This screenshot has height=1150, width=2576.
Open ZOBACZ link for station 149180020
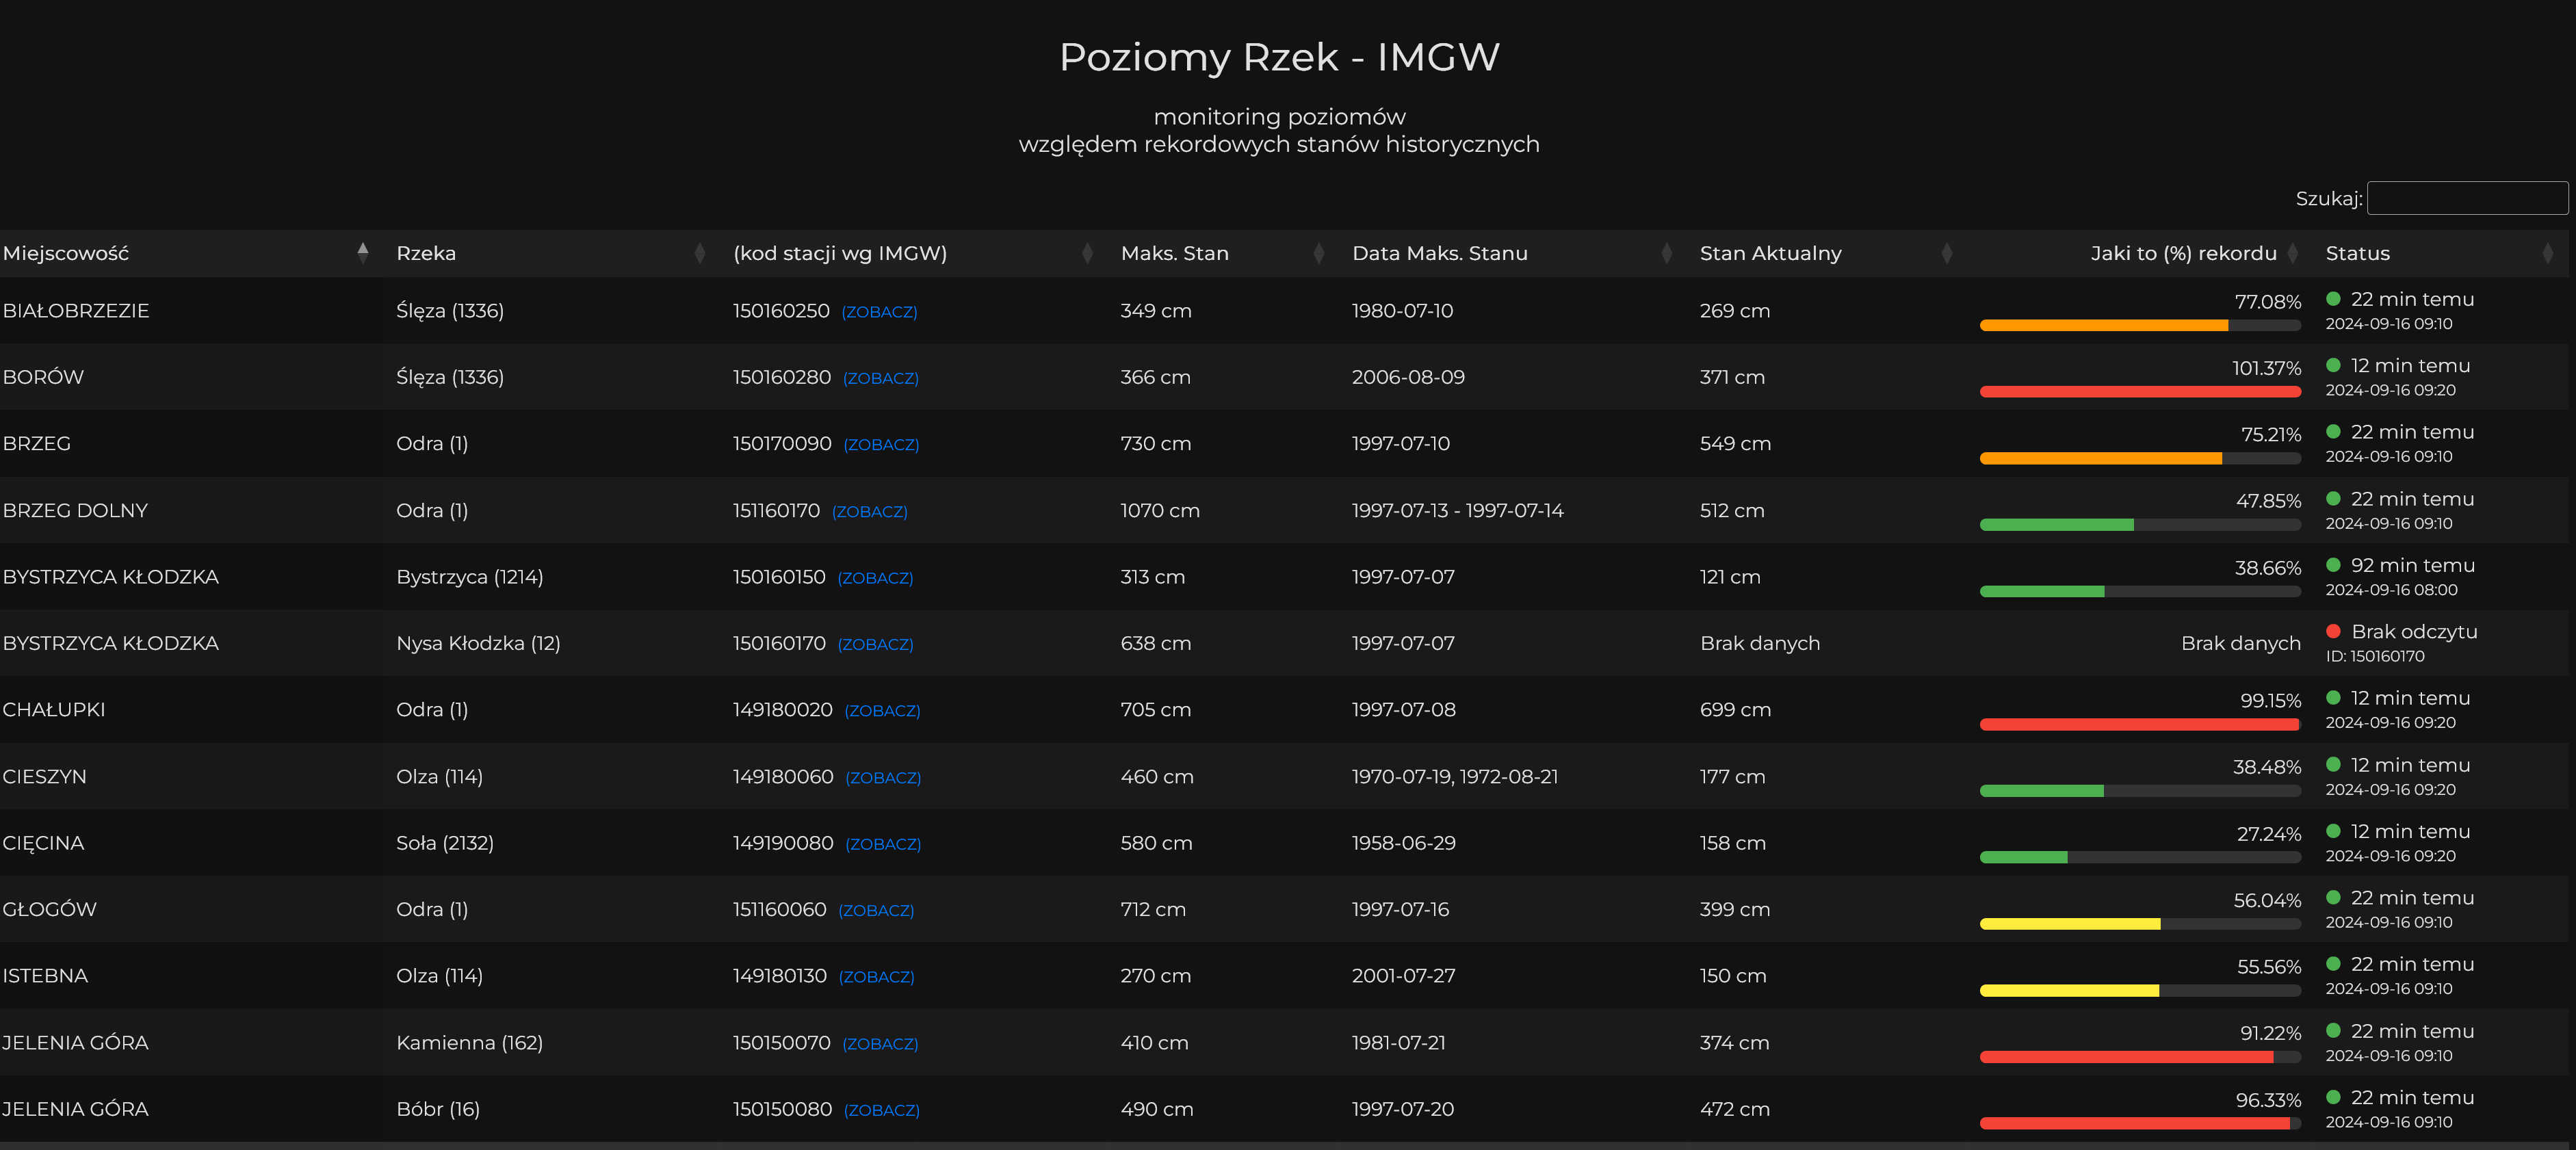[x=882, y=711]
